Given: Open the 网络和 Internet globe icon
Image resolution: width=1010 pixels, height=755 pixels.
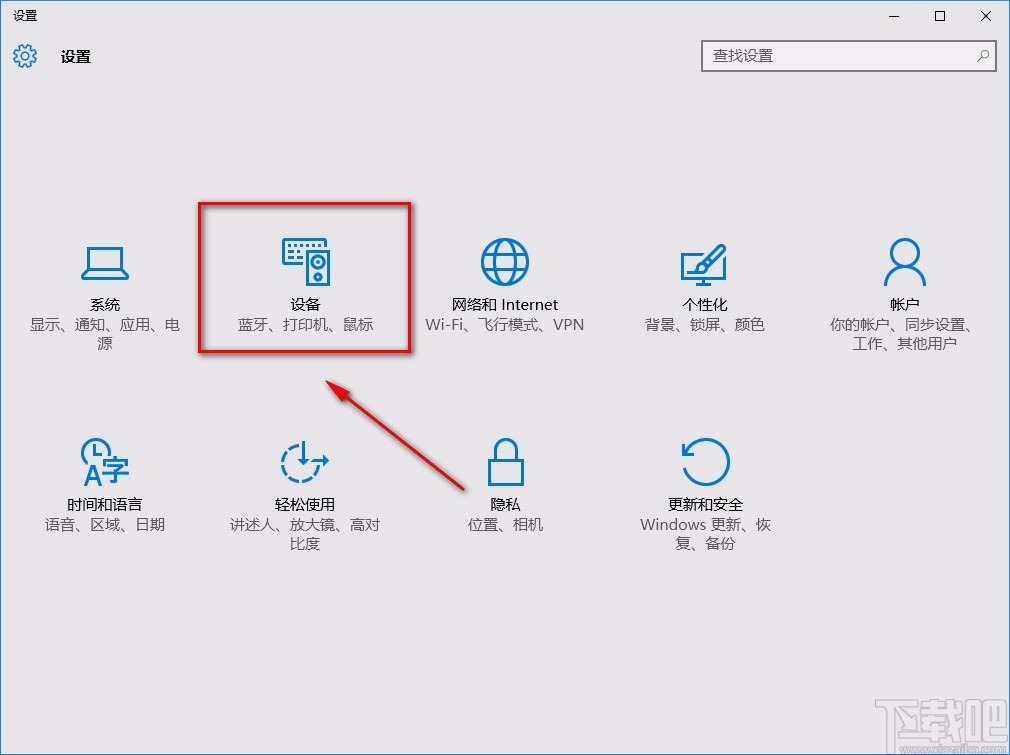Looking at the screenshot, I should (504, 260).
